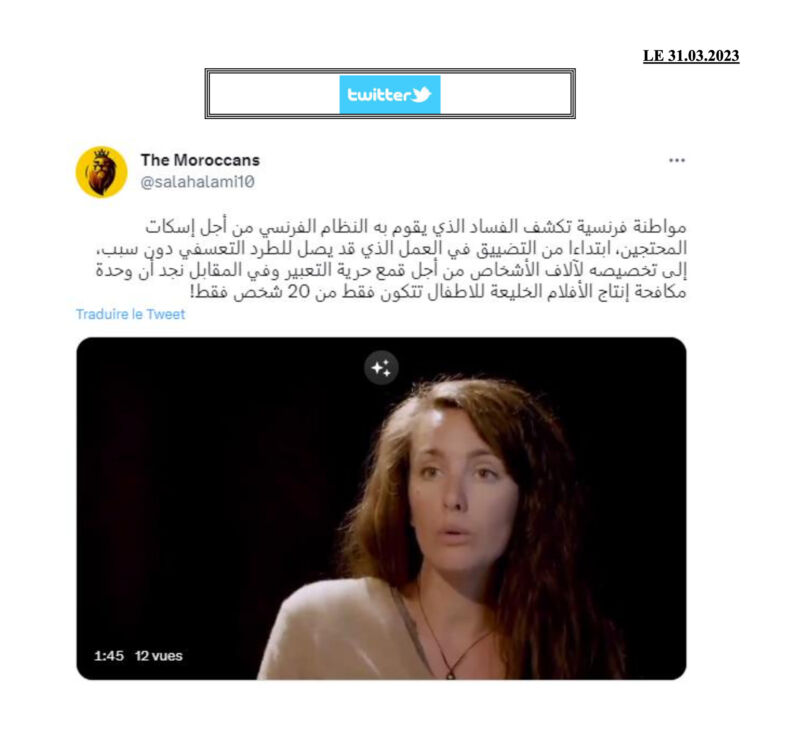800x752 pixels.
Task: Click the last line mentioning 20 in tweet
Action: point(438,292)
